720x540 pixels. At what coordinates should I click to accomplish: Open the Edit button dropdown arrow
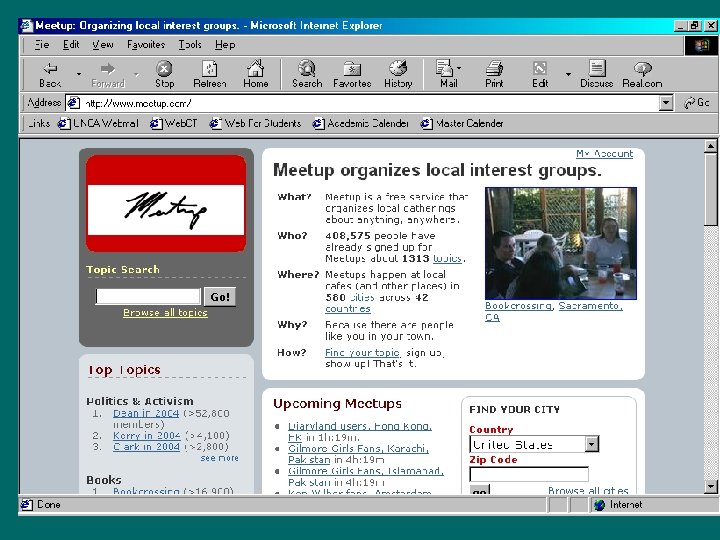point(568,74)
